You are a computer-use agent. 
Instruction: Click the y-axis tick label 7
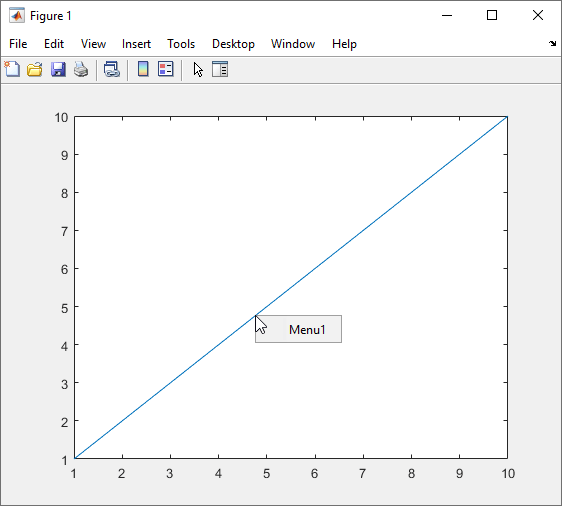coord(65,231)
